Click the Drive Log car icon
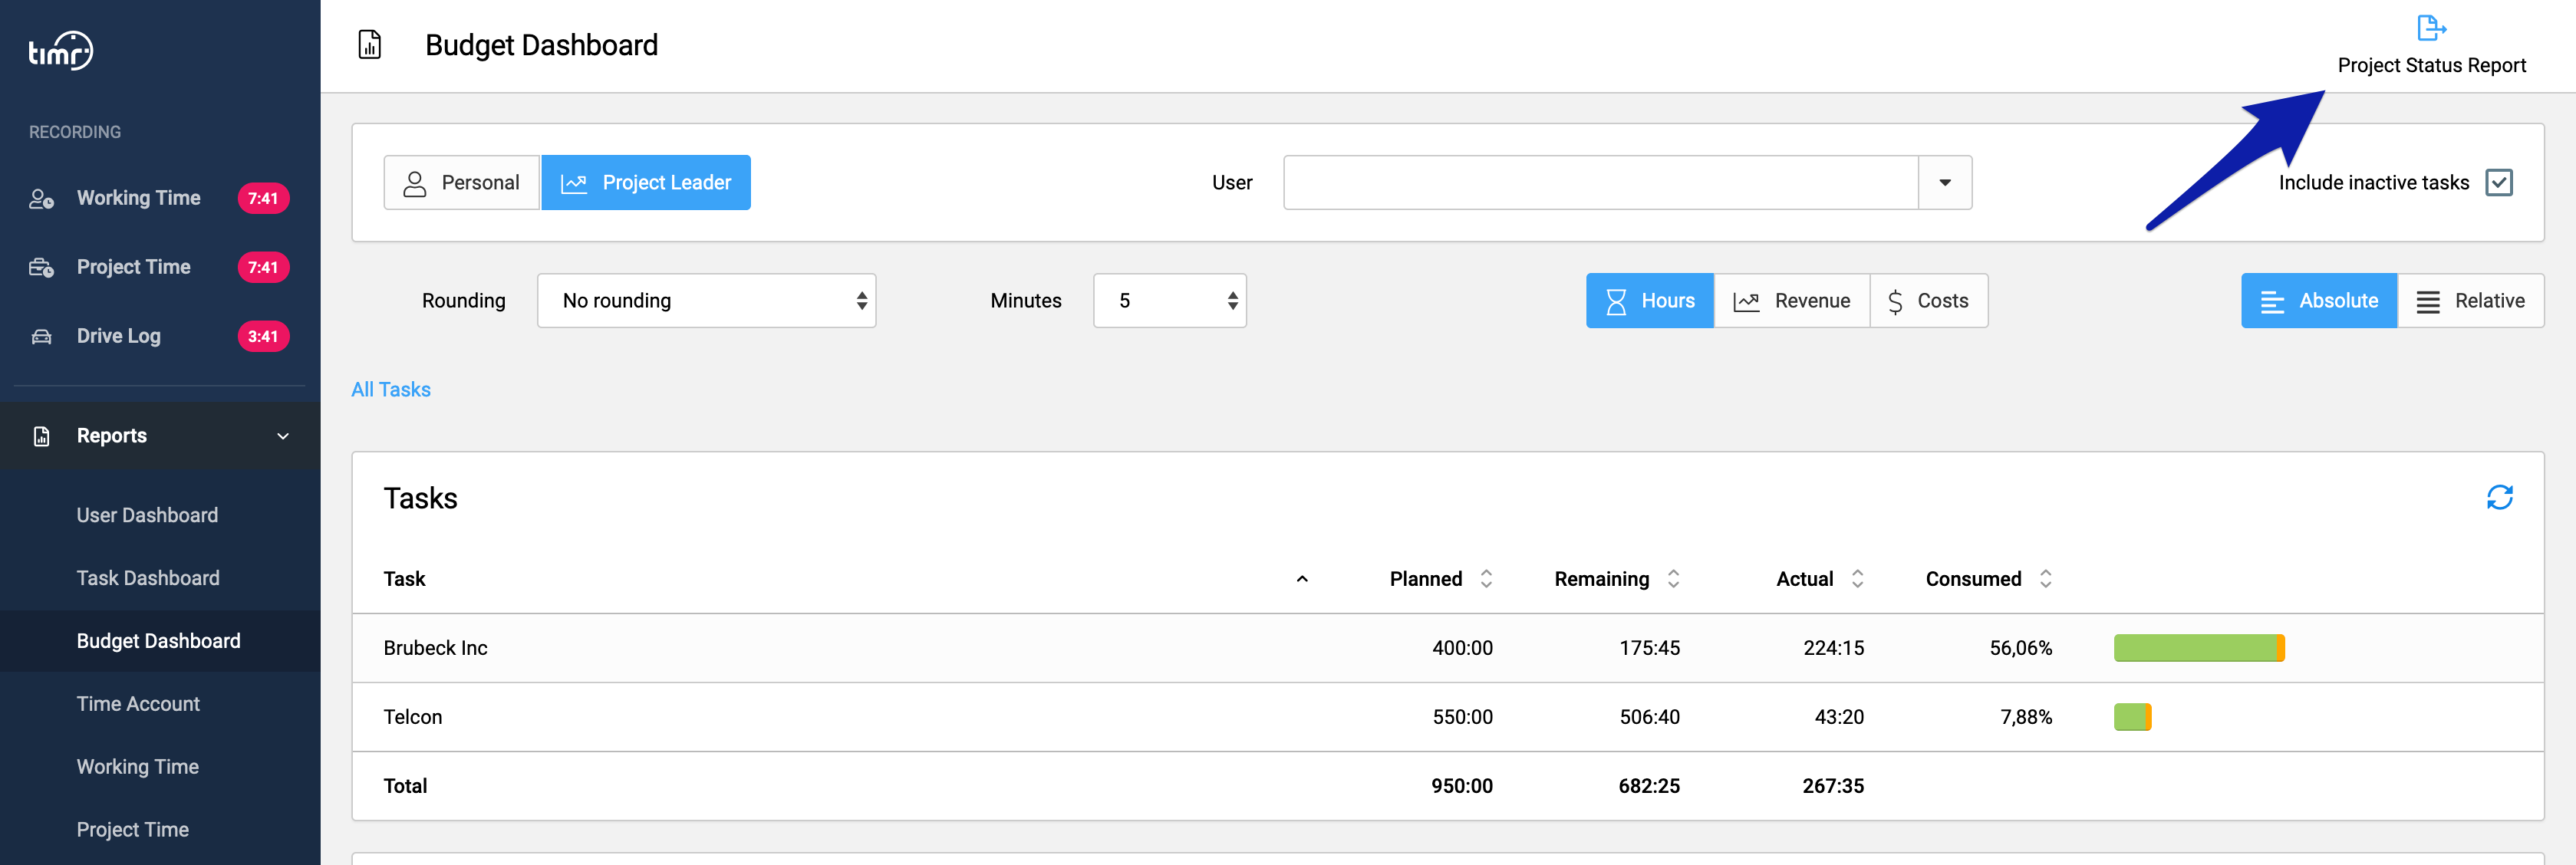Viewport: 2576px width, 865px height. [41, 336]
